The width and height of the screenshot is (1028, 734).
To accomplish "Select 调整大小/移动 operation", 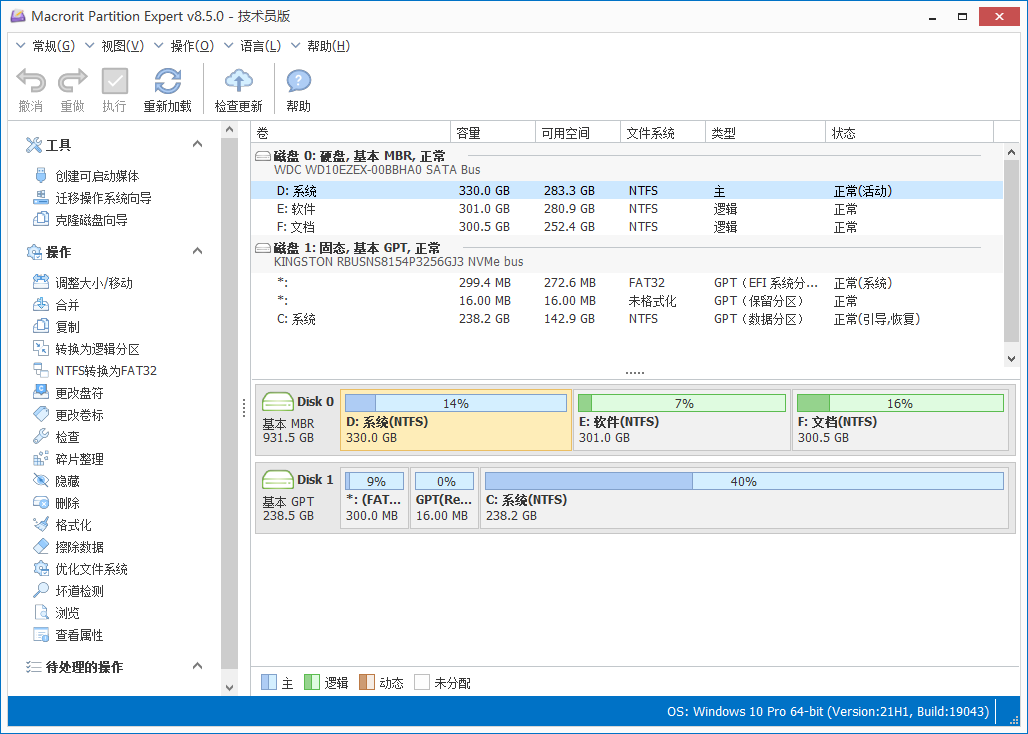I will coord(93,283).
